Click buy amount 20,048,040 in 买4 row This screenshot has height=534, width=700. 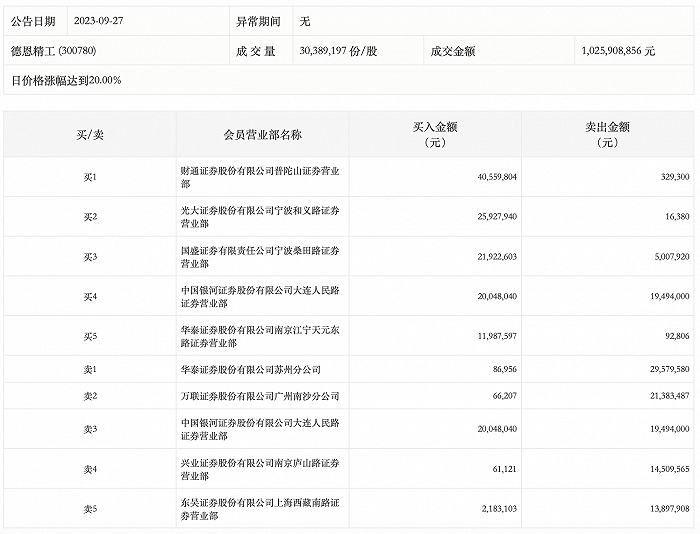tap(497, 296)
